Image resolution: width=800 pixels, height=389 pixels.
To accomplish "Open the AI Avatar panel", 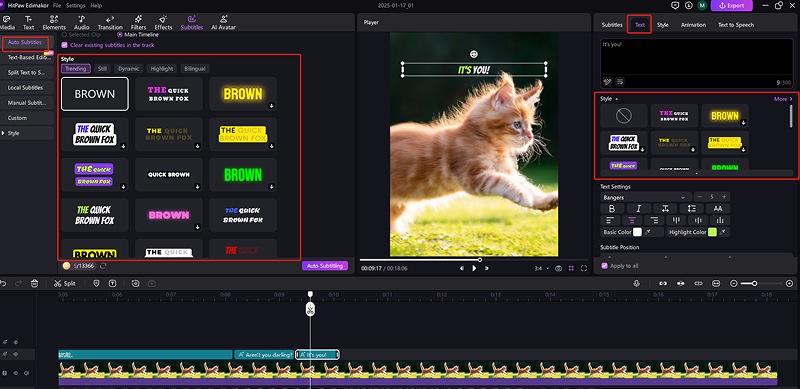I will [x=223, y=23].
